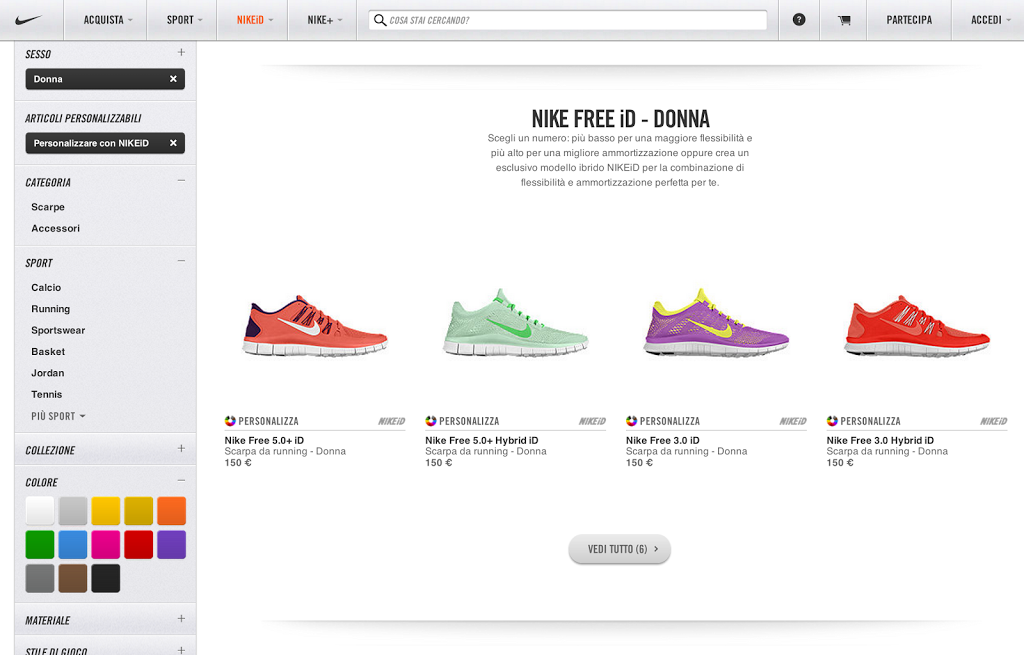Screen dimensions: 1024x655
Task: Filter by Basket sport
Action: tap(48, 351)
